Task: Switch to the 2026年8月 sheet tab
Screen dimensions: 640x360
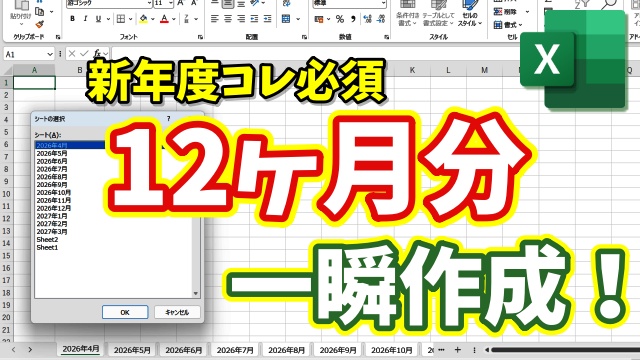Action: click(286, 350)
